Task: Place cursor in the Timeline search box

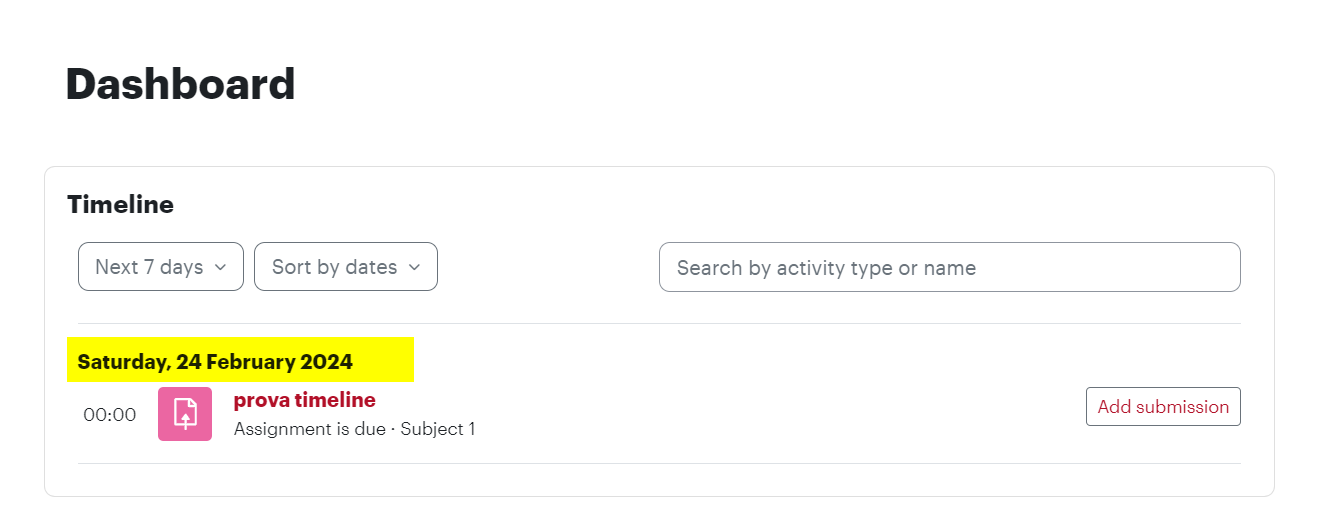Action: tap(950, 267)
